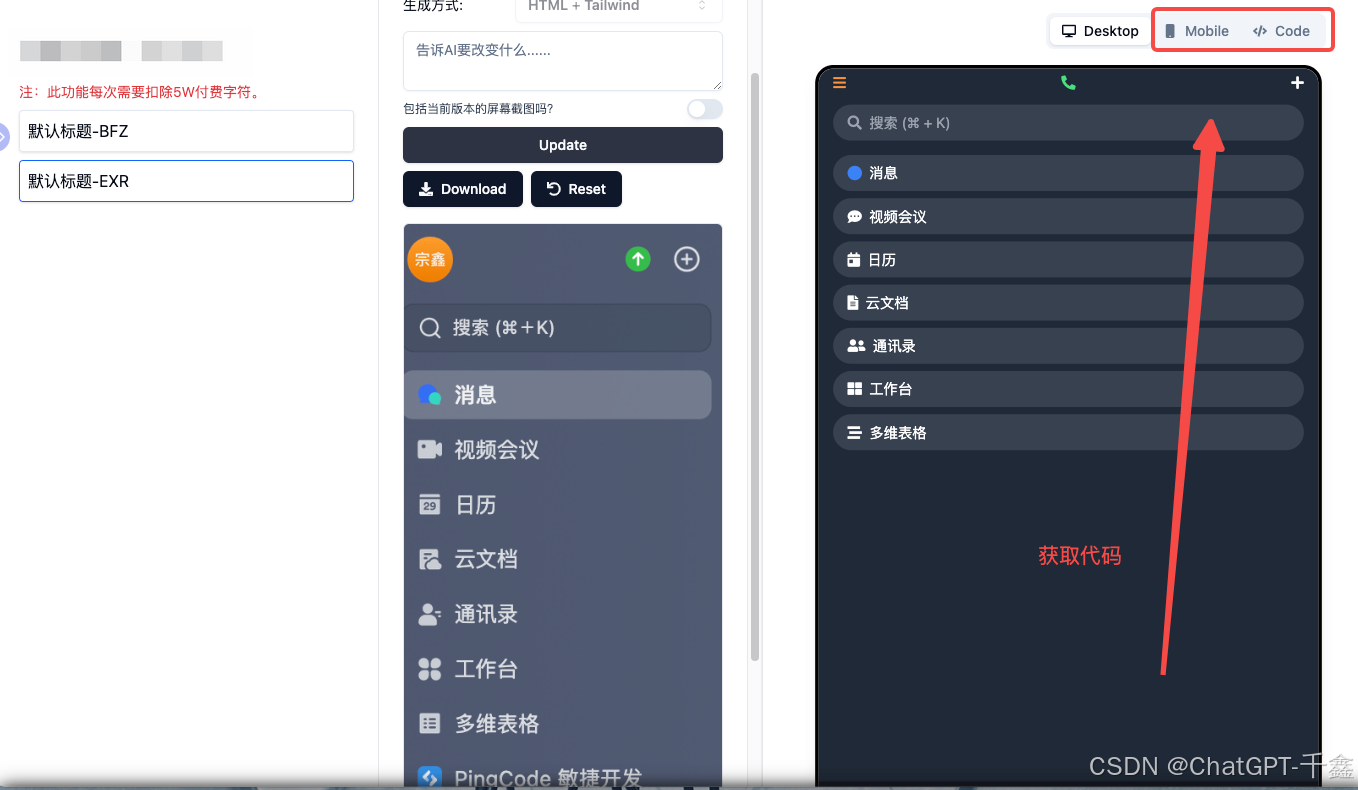Click the circled plus icon beside avatar
1358x790 pixels.
tap(687, 259)
